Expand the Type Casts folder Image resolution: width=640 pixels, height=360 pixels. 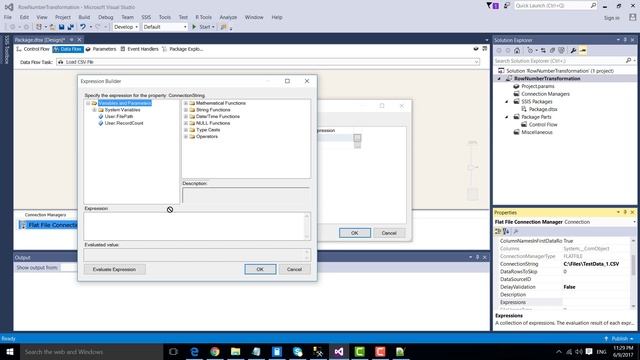pyautogui.click(x=186, y=130)
